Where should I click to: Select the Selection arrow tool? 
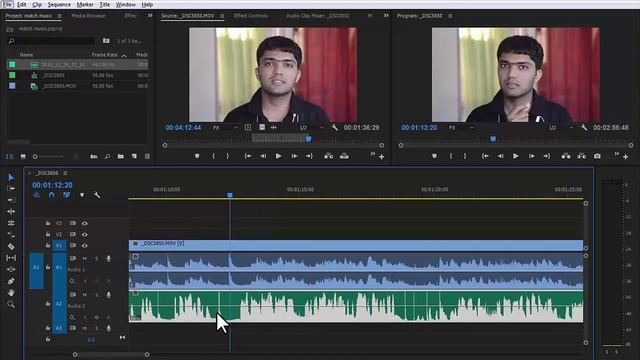click(11, 178)
